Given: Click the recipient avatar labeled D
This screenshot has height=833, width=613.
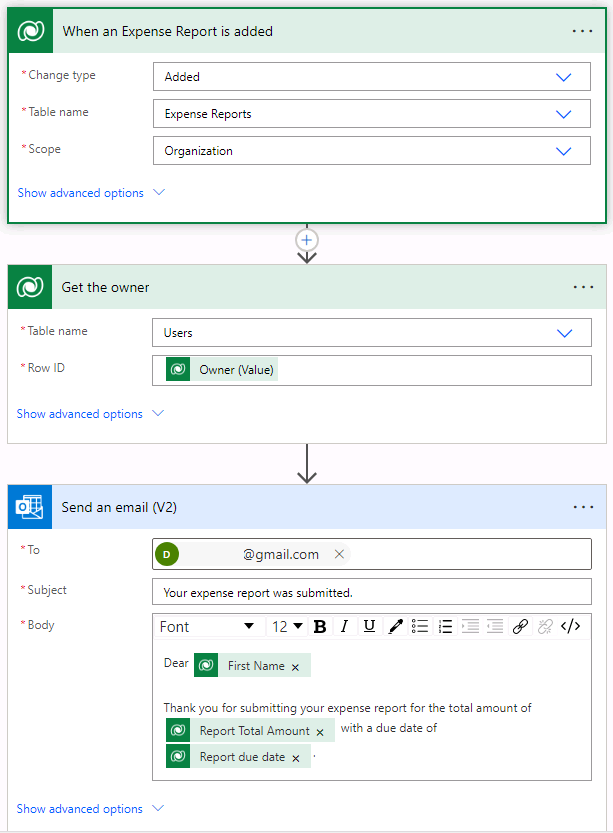Looking at the screenshot, I should [x=167, y=554].
